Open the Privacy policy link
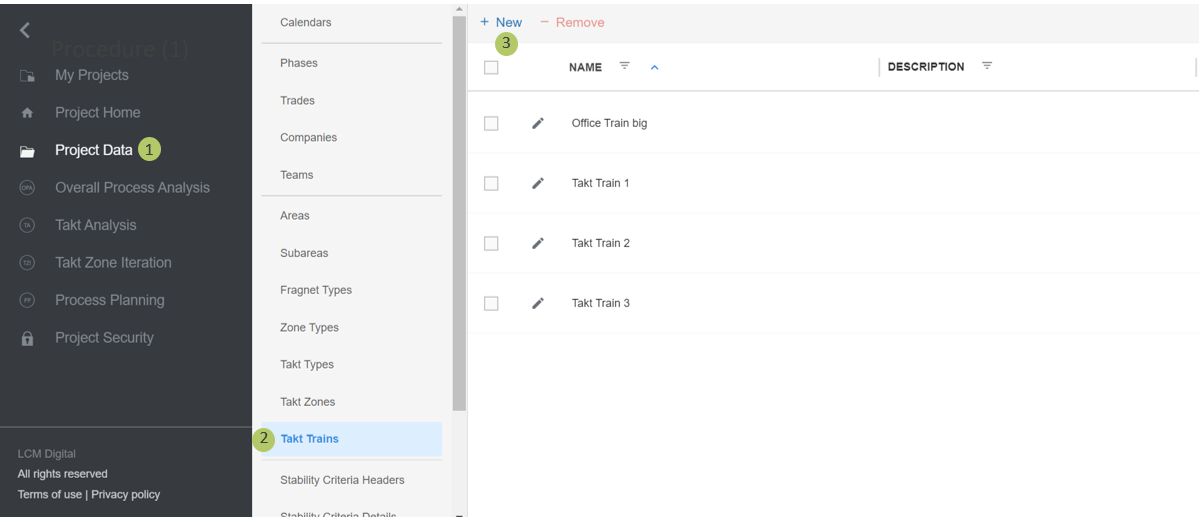1199x519 pixels. (125, 494)
